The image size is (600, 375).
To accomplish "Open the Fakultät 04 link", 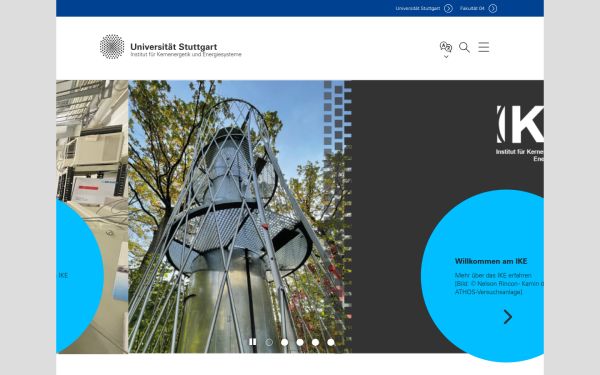I will (472, 8).
